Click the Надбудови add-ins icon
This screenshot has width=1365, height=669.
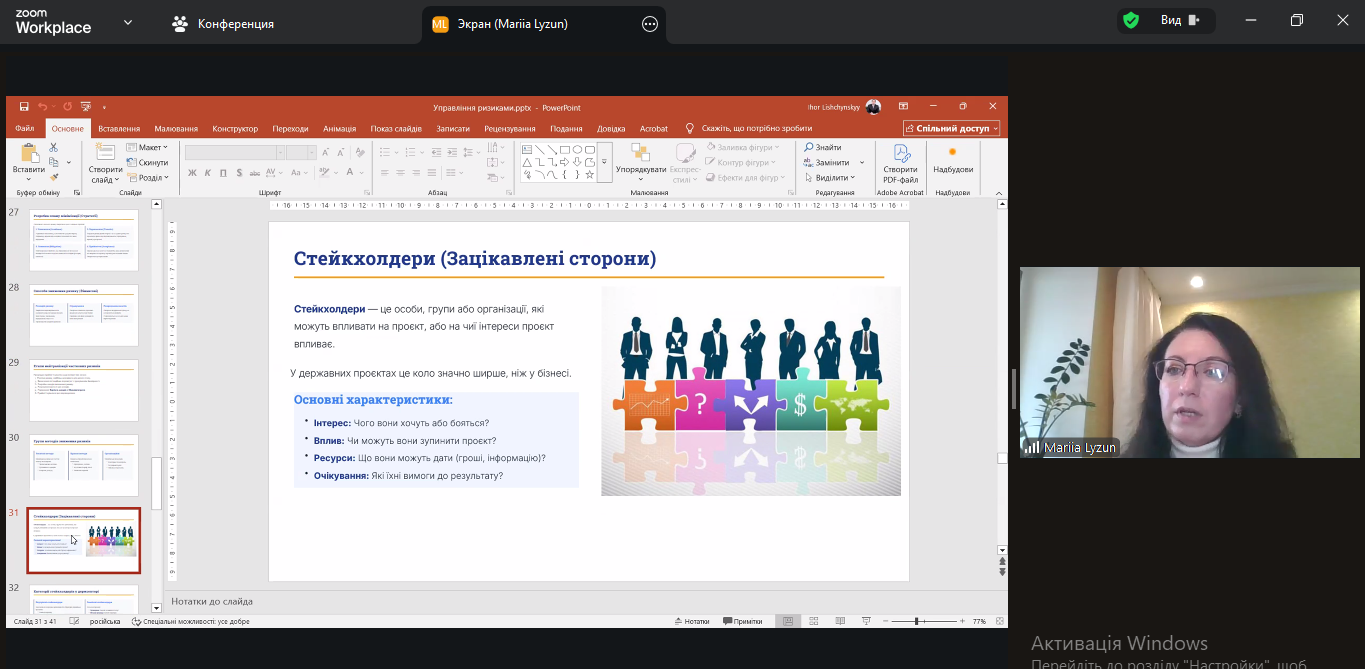point(952,154)
